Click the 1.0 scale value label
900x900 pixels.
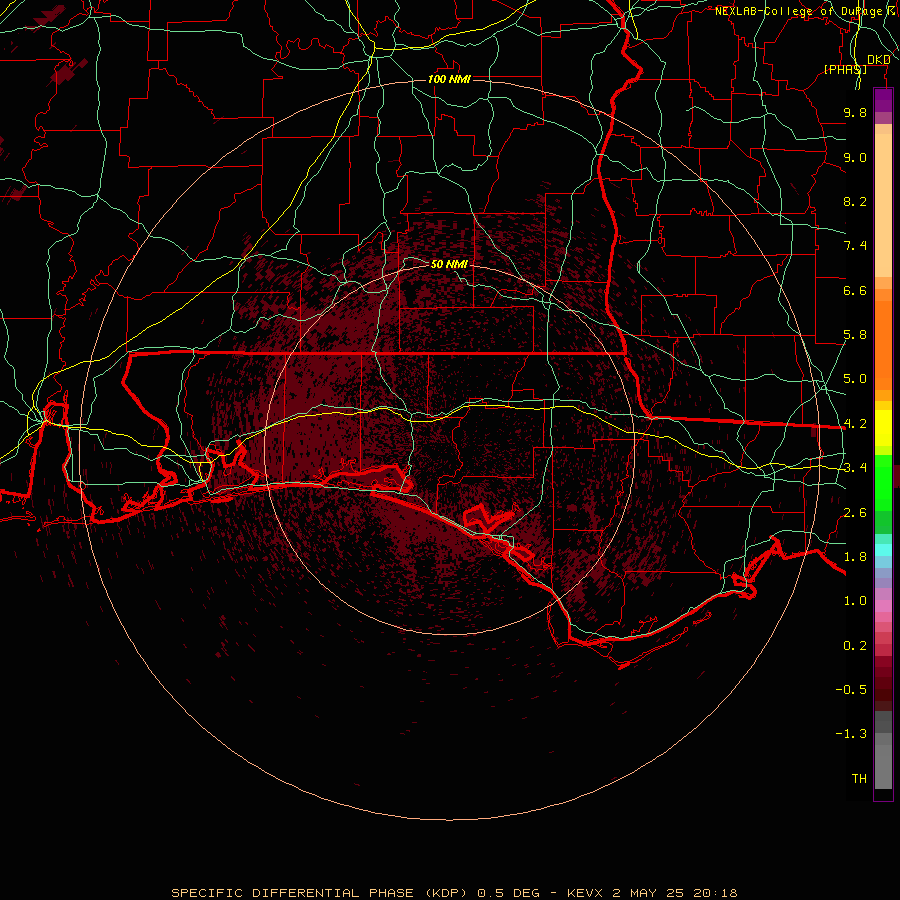(x=855, y=601)
